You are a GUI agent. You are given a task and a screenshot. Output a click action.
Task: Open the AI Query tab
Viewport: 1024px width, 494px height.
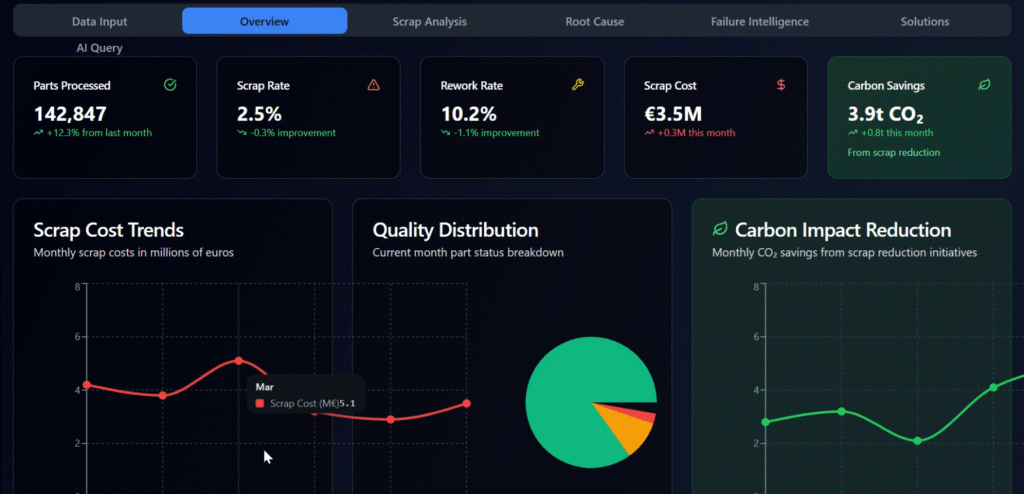click(100, 48)
